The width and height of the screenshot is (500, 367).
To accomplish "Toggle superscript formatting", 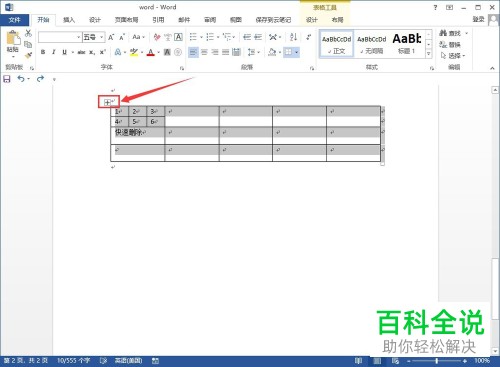I will (x=103, y=52).
